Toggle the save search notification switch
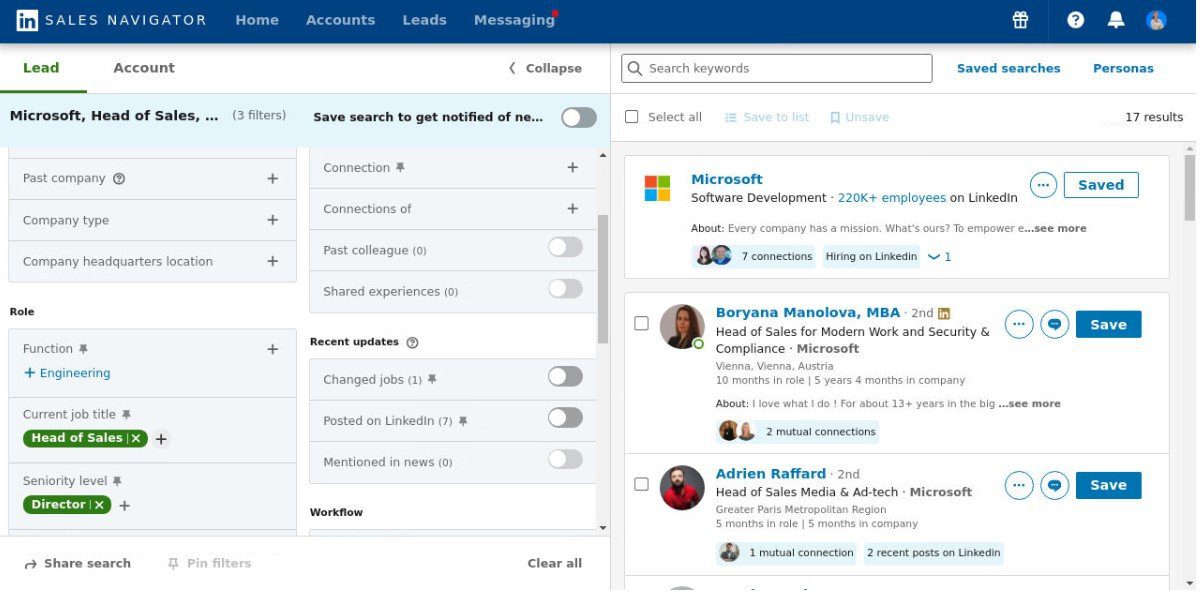The width and height of the screenshot is (1200, 592). [x=579, y=117]
